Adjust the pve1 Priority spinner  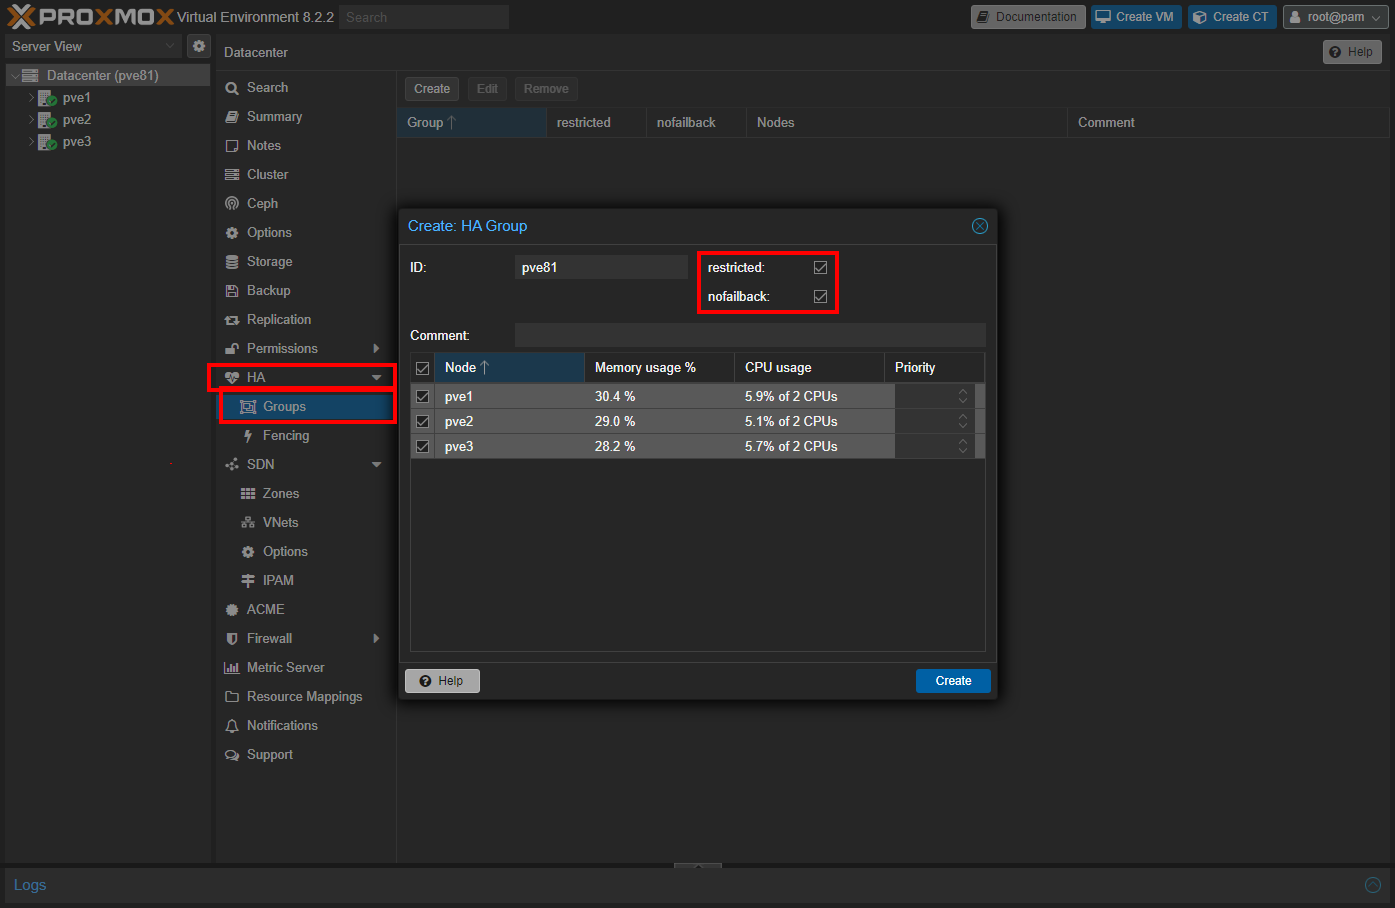click(x=963, y=397)
